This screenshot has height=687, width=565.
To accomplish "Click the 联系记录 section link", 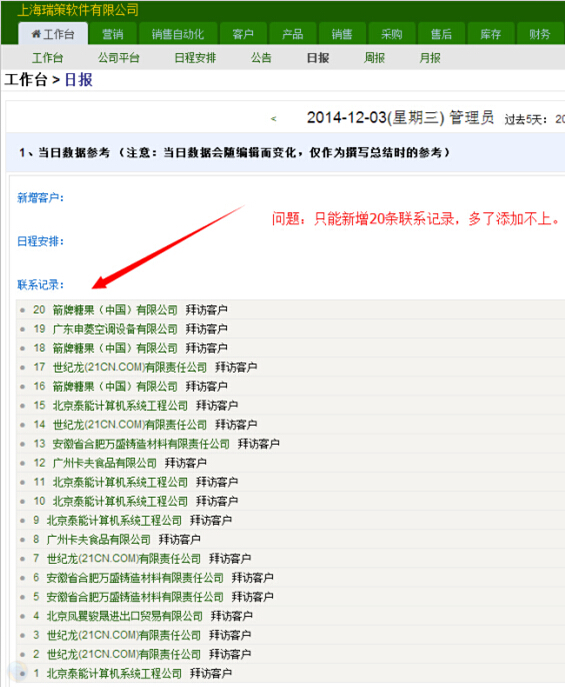I will [40, 285].
